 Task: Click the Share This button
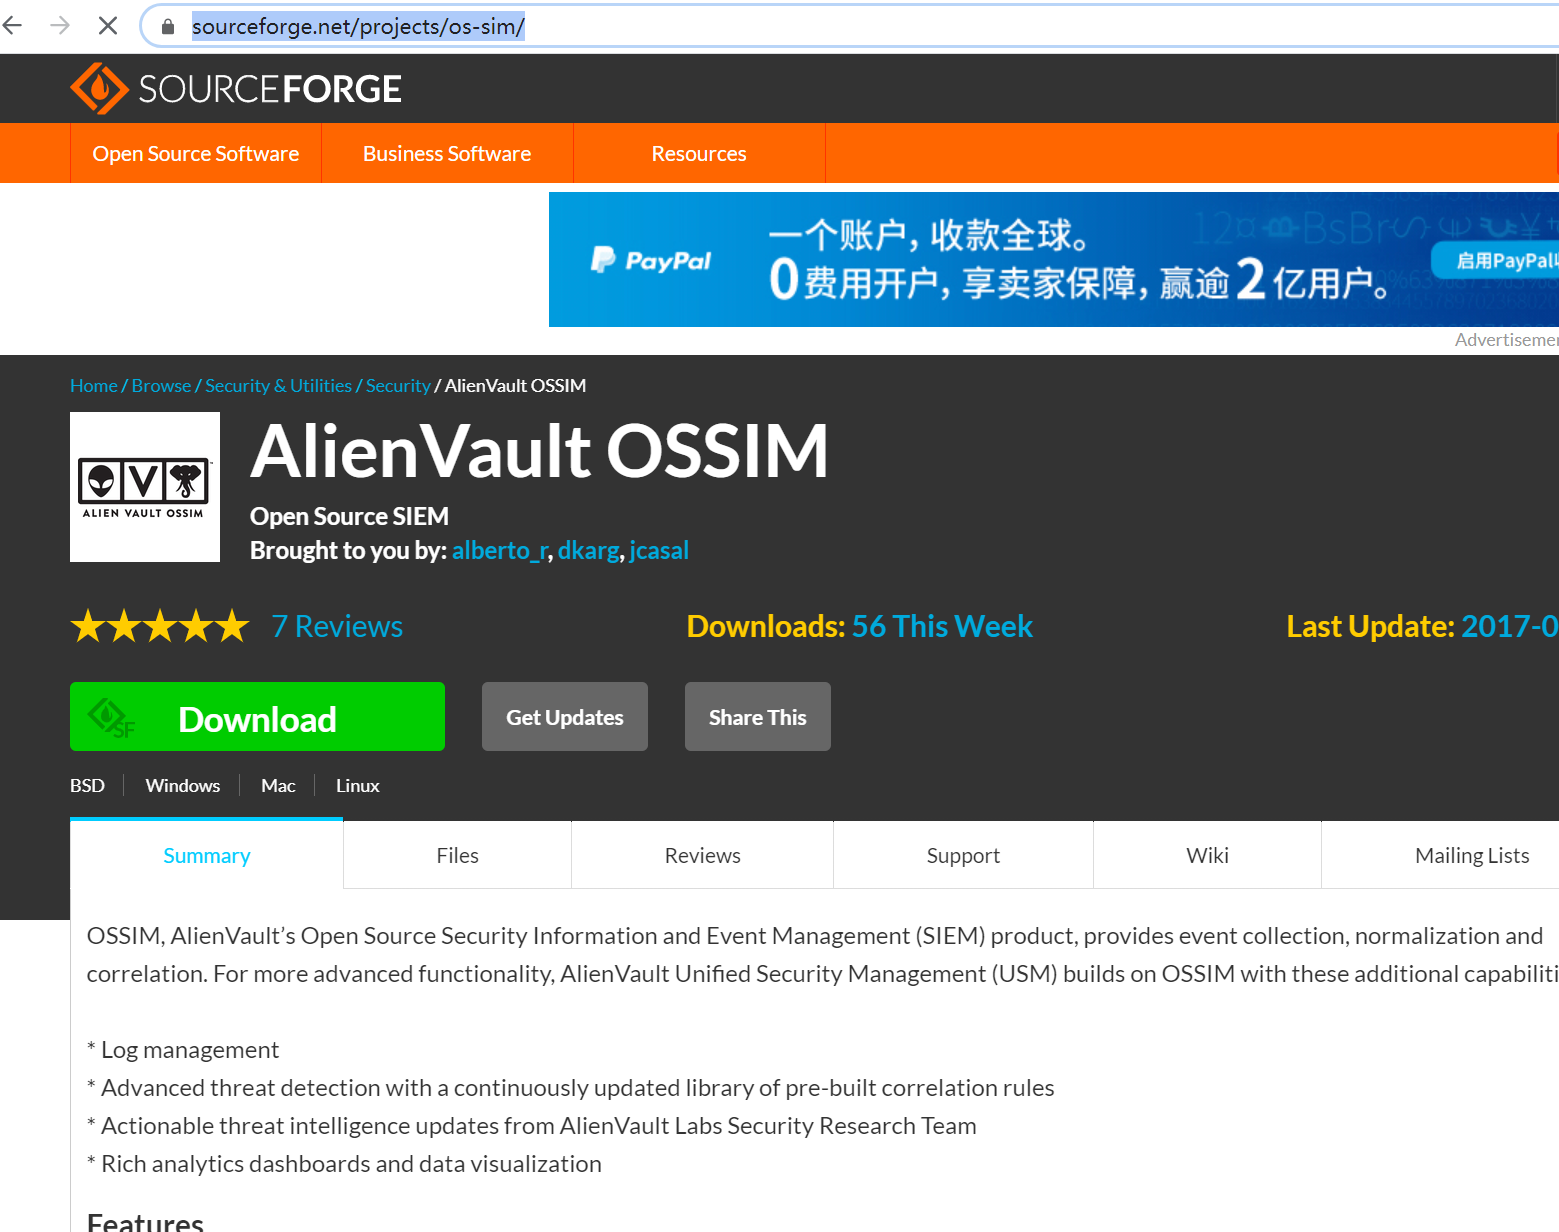pyautogui.click(x=757, y=716)
